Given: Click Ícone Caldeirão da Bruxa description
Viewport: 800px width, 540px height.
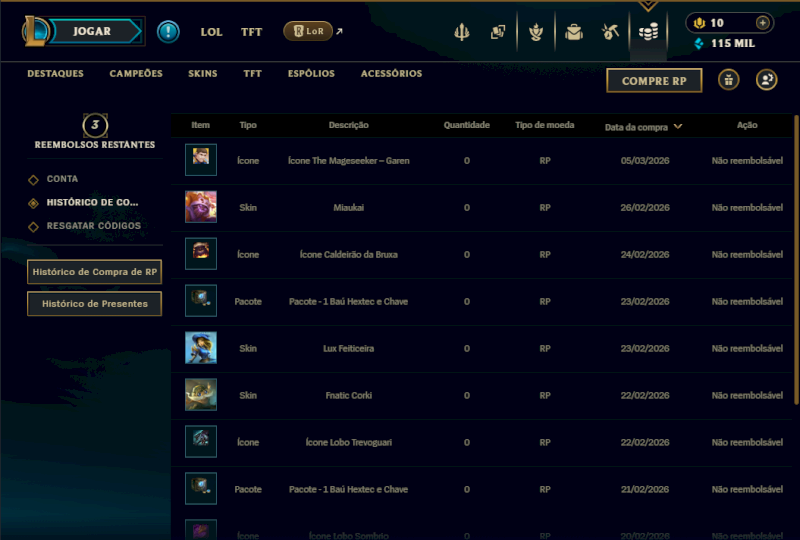Looking at the screenshot, I should click(x=348, y=255).
